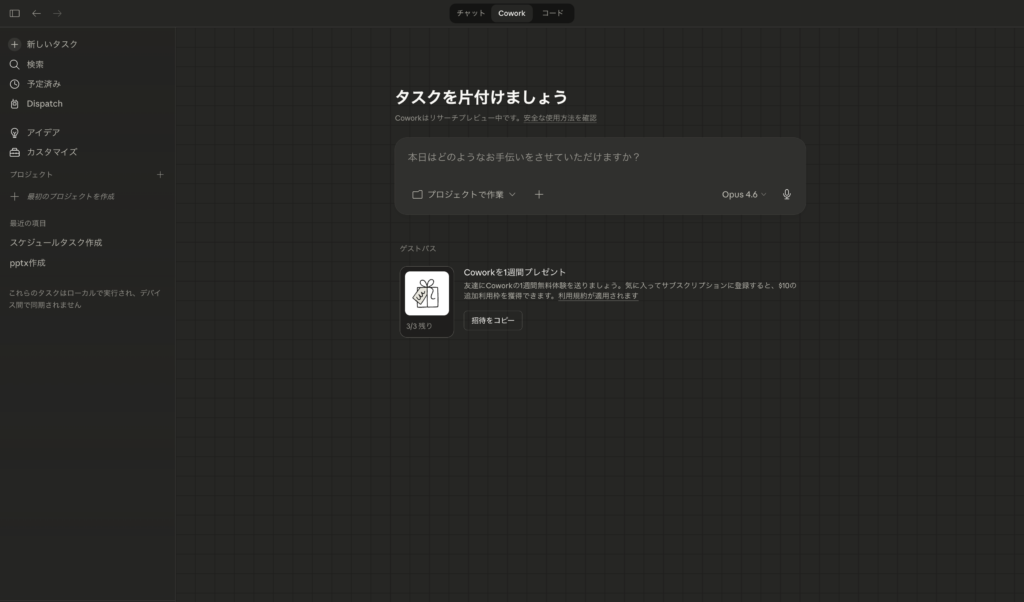Open アイデア using the lightbulb icon

click(x=38, y=131)
